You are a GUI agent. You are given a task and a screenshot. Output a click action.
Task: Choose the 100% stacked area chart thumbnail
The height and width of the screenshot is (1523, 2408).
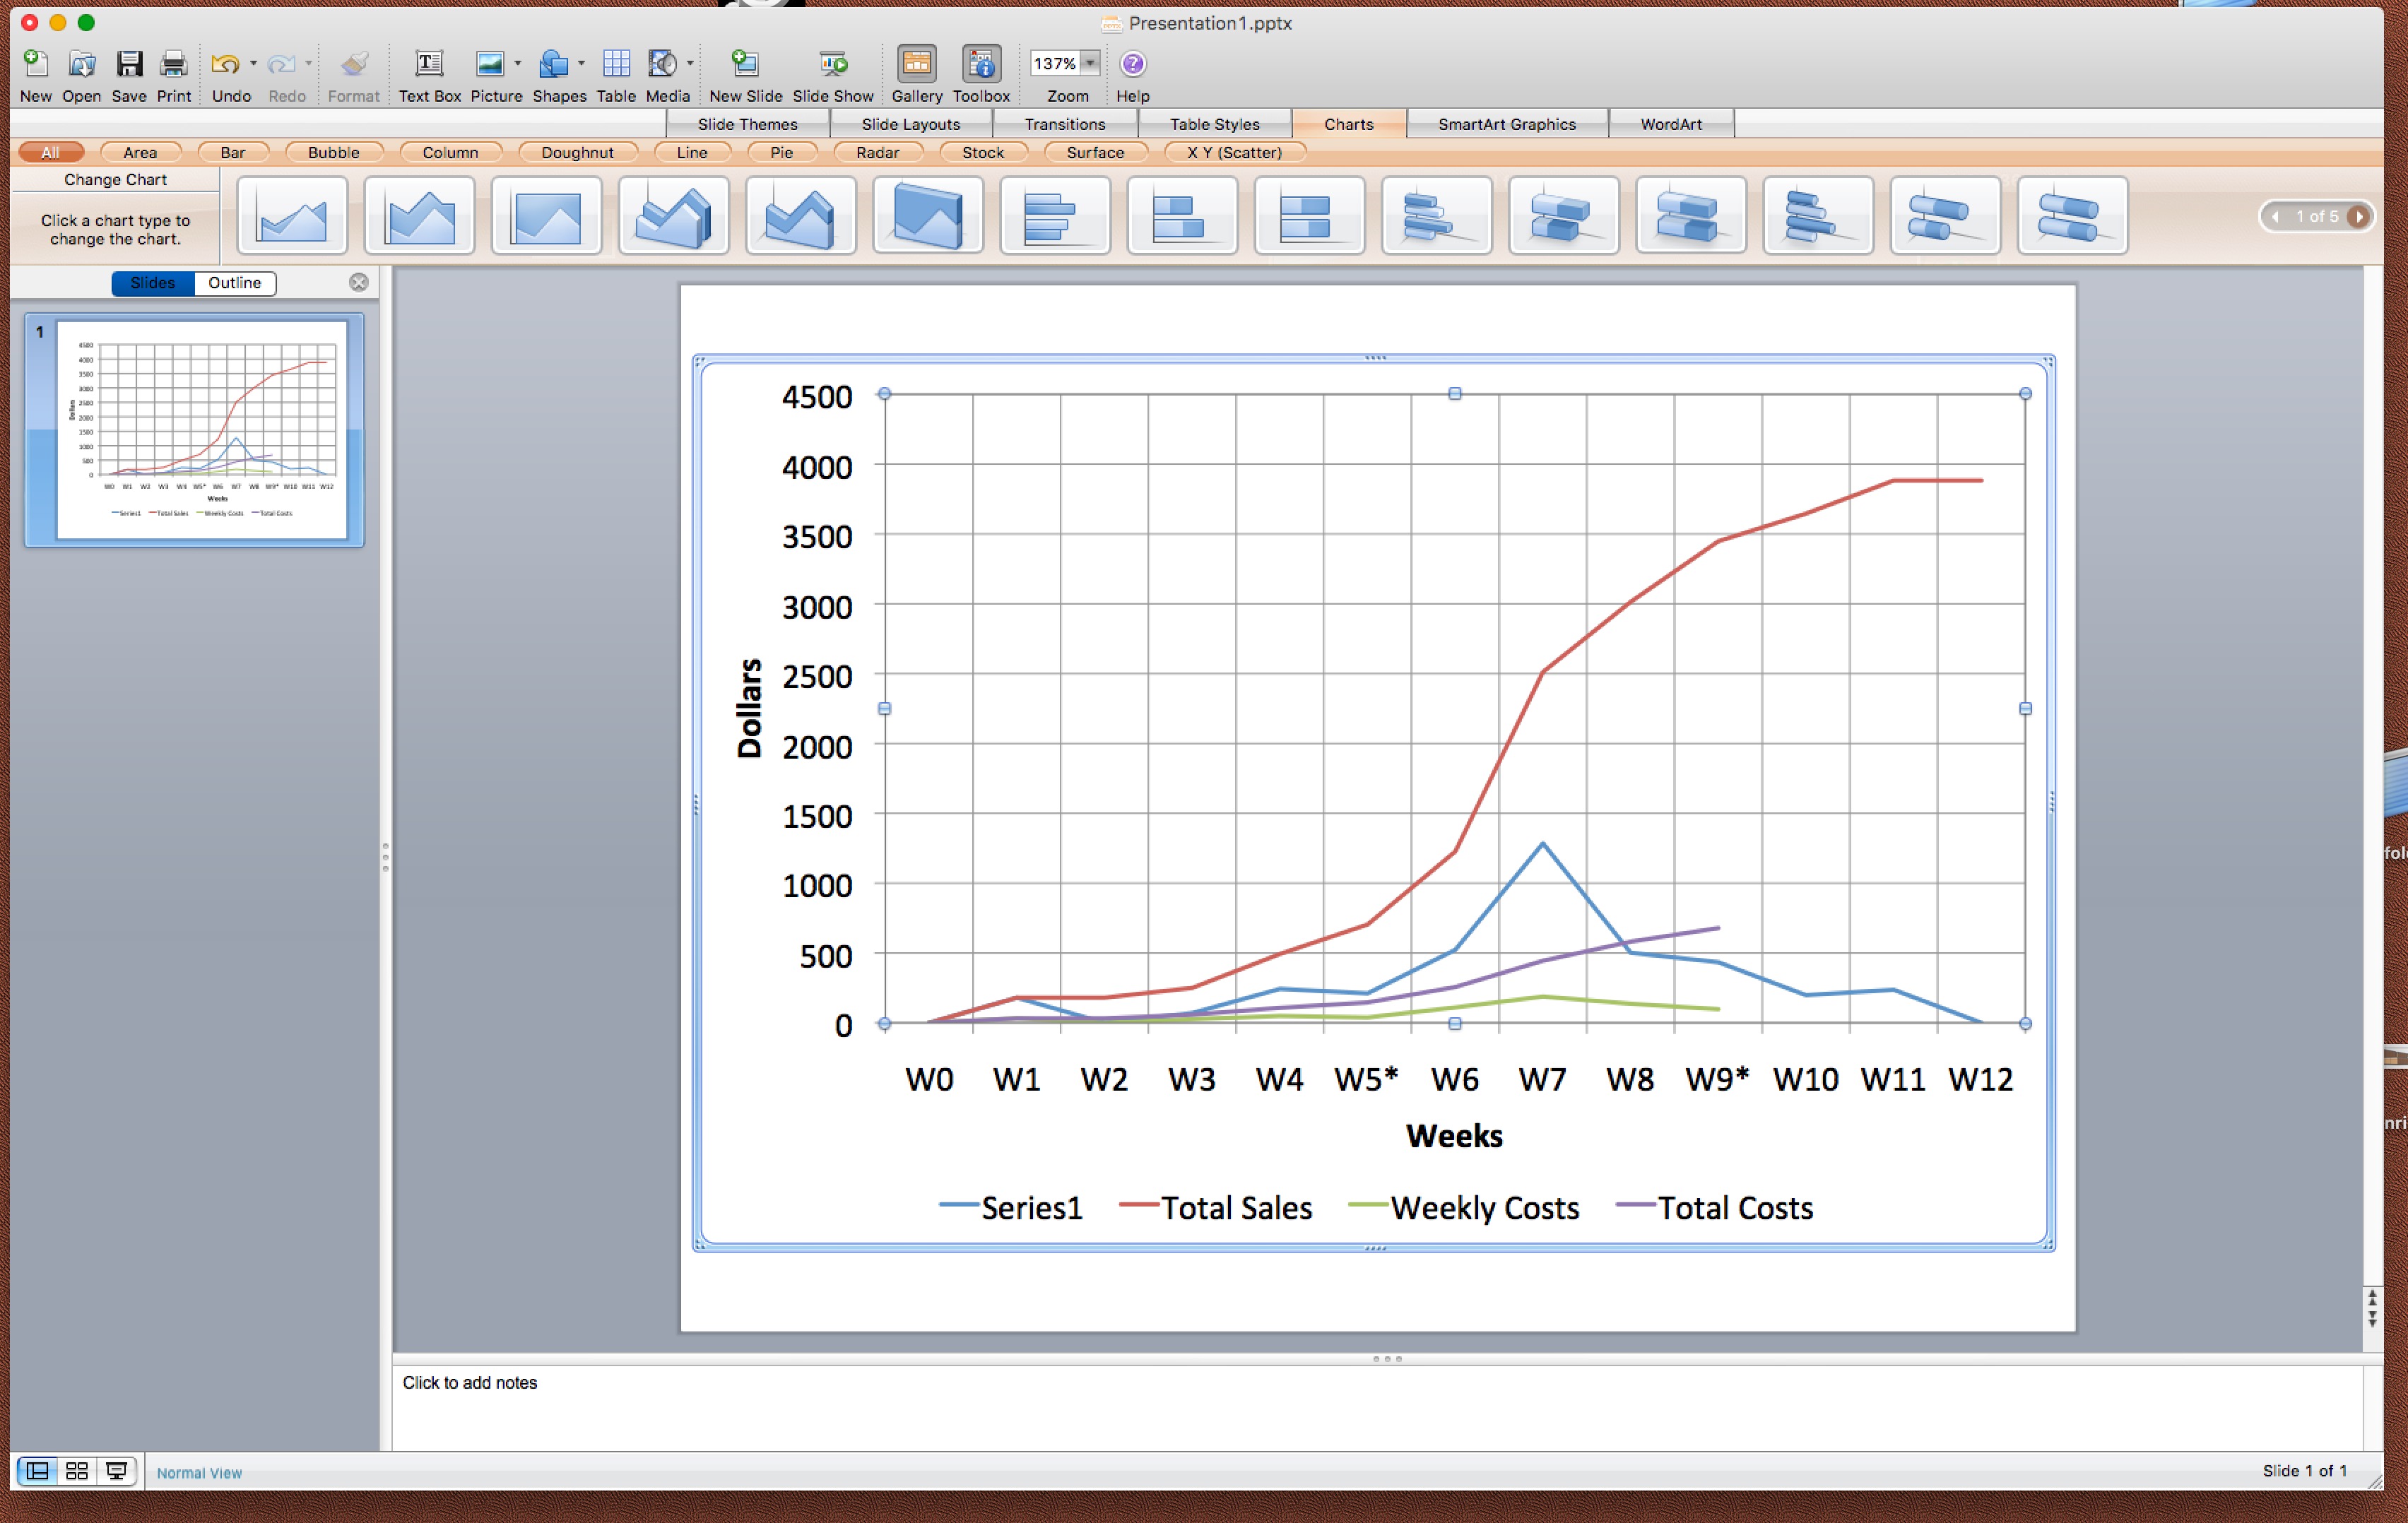click(x=546, y=216)
